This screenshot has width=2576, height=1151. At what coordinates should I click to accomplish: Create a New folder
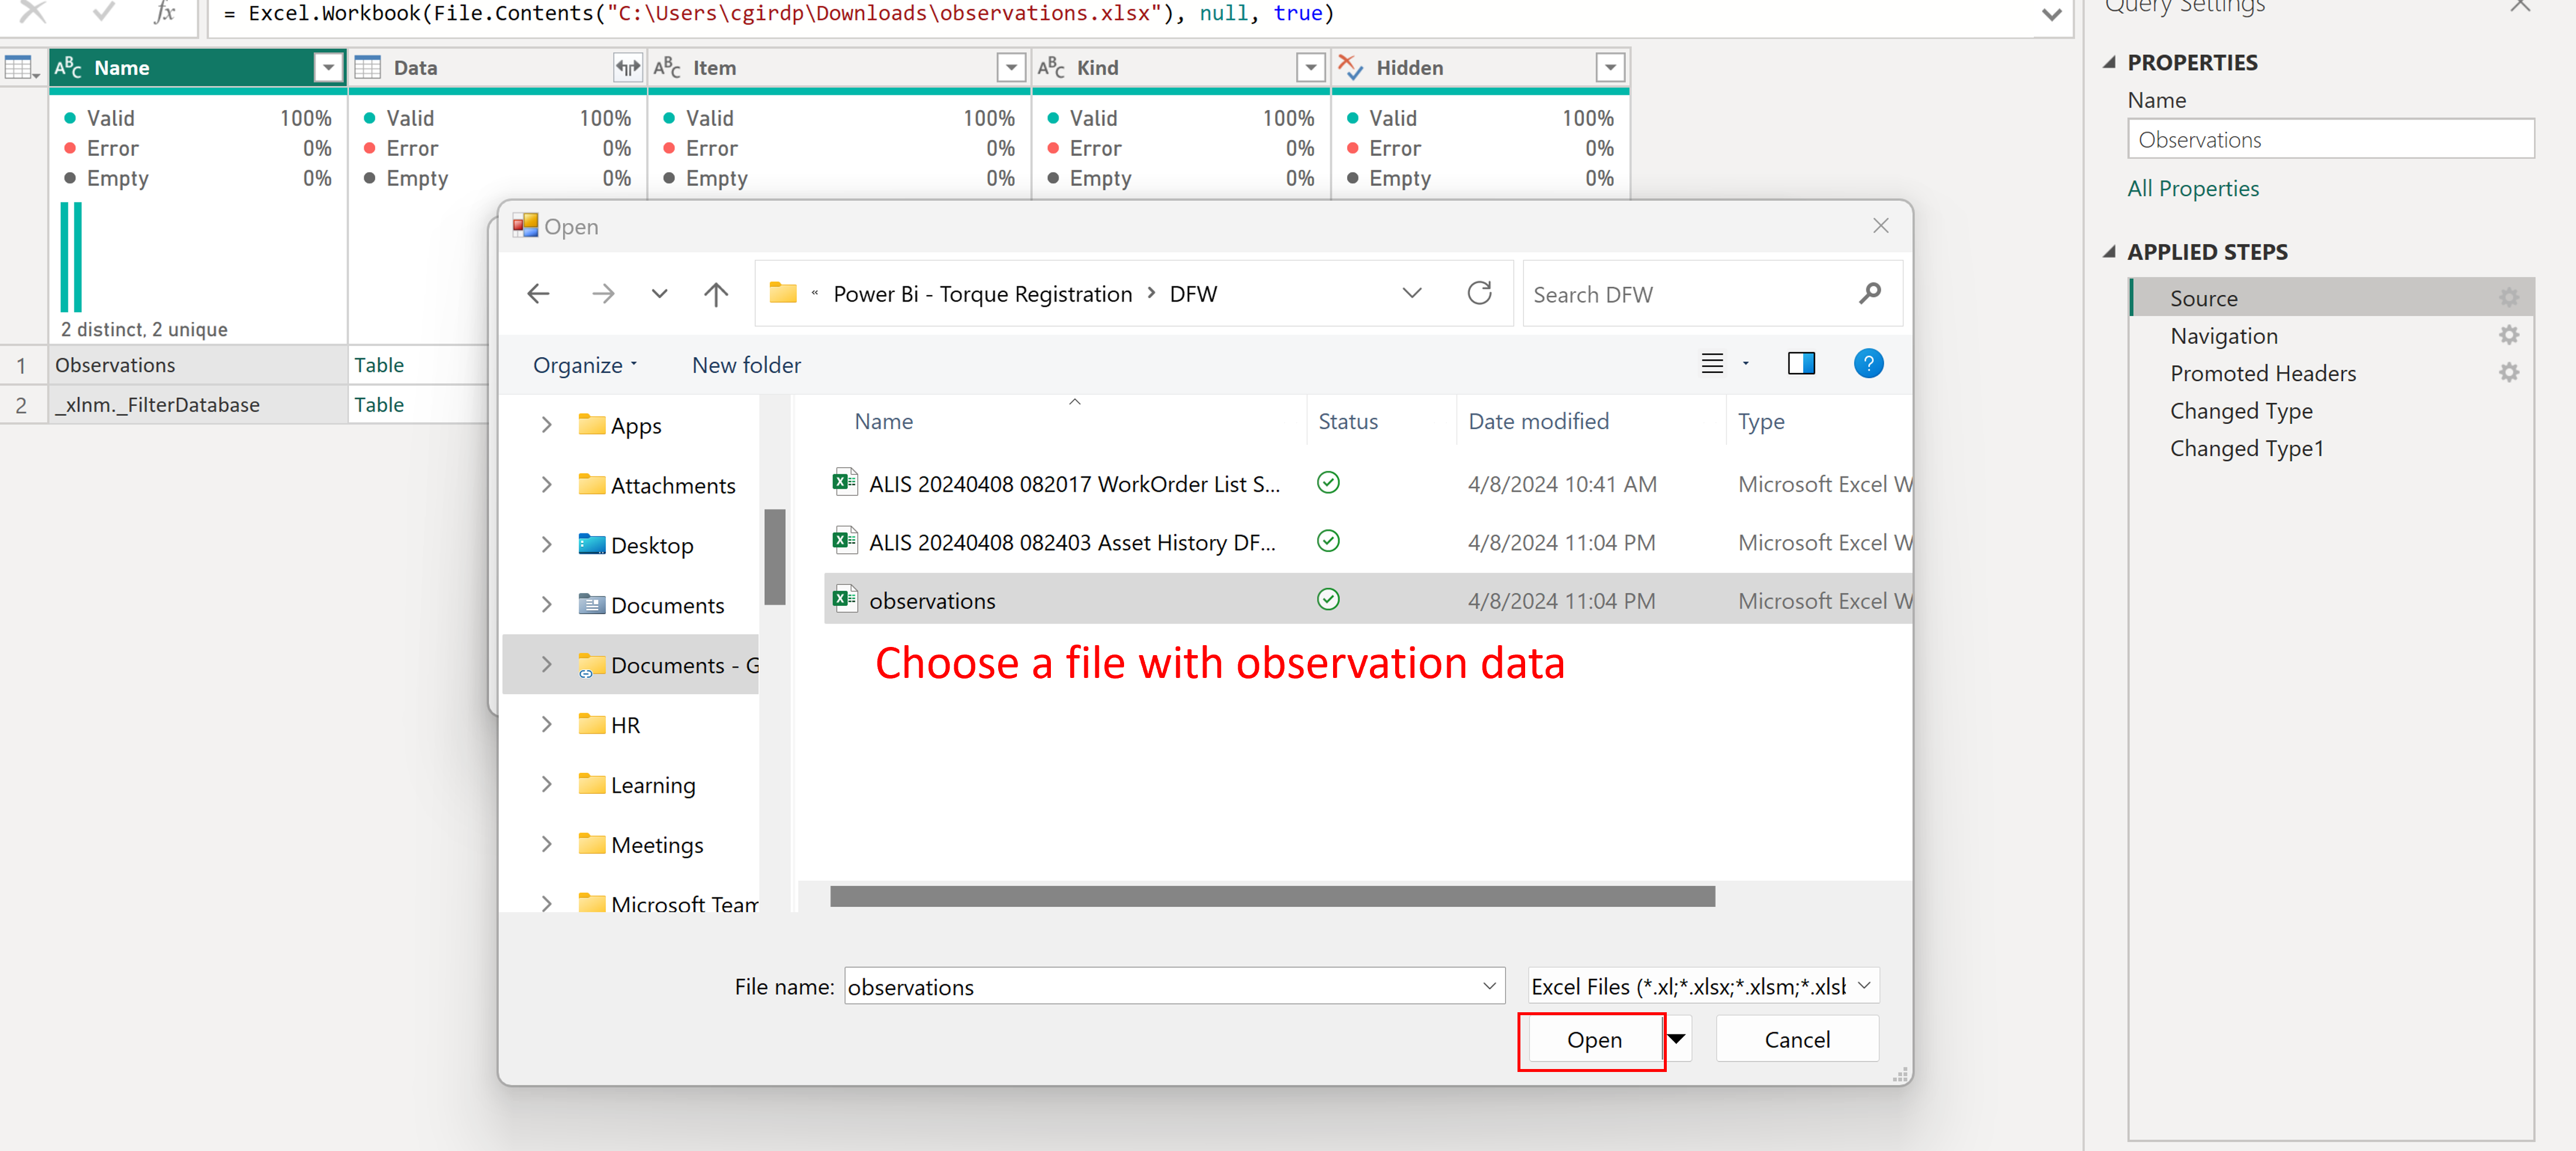(746, 365)
